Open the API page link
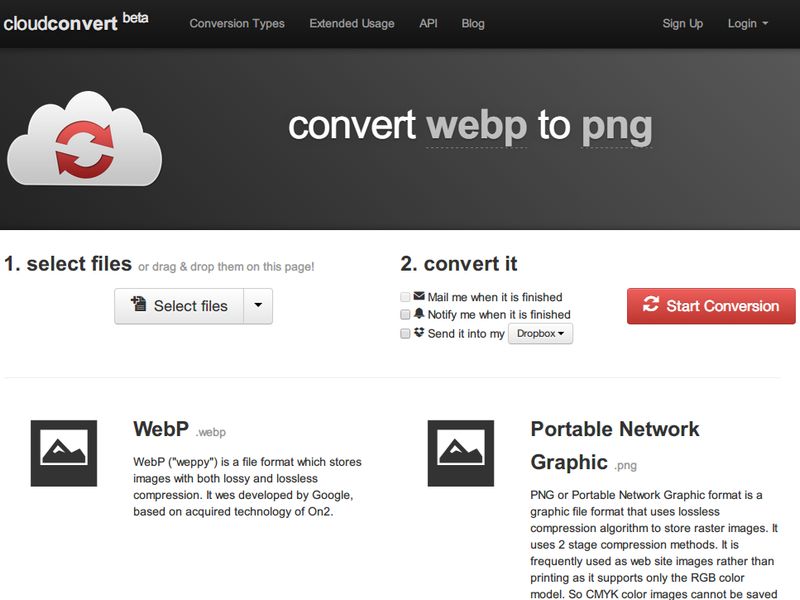 tap(429, 23)
